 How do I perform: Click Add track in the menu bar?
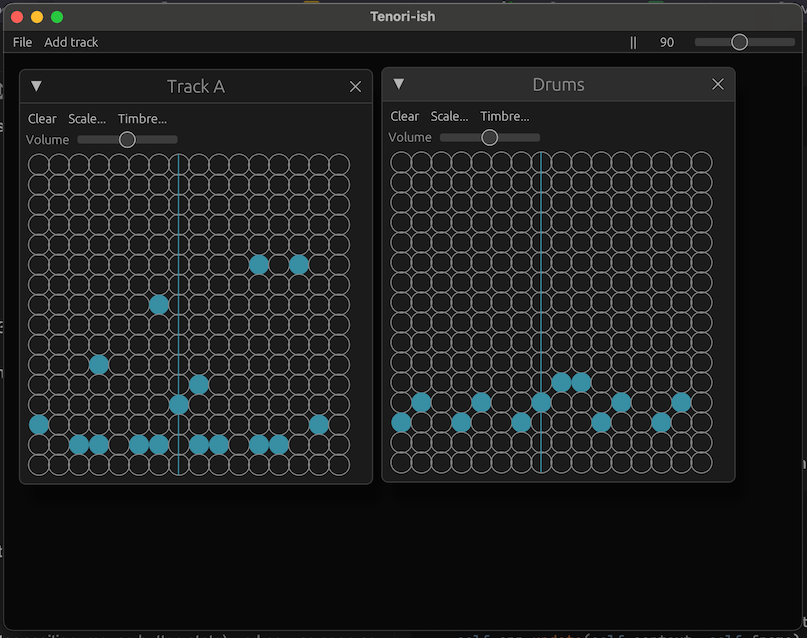(x=71, y=42)
